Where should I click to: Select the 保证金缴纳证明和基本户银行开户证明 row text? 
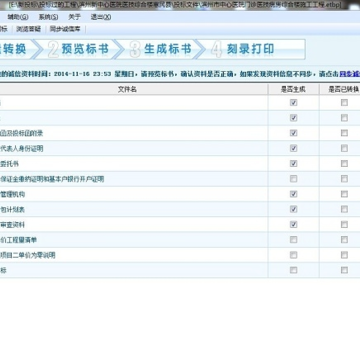[x=52, y=179]
